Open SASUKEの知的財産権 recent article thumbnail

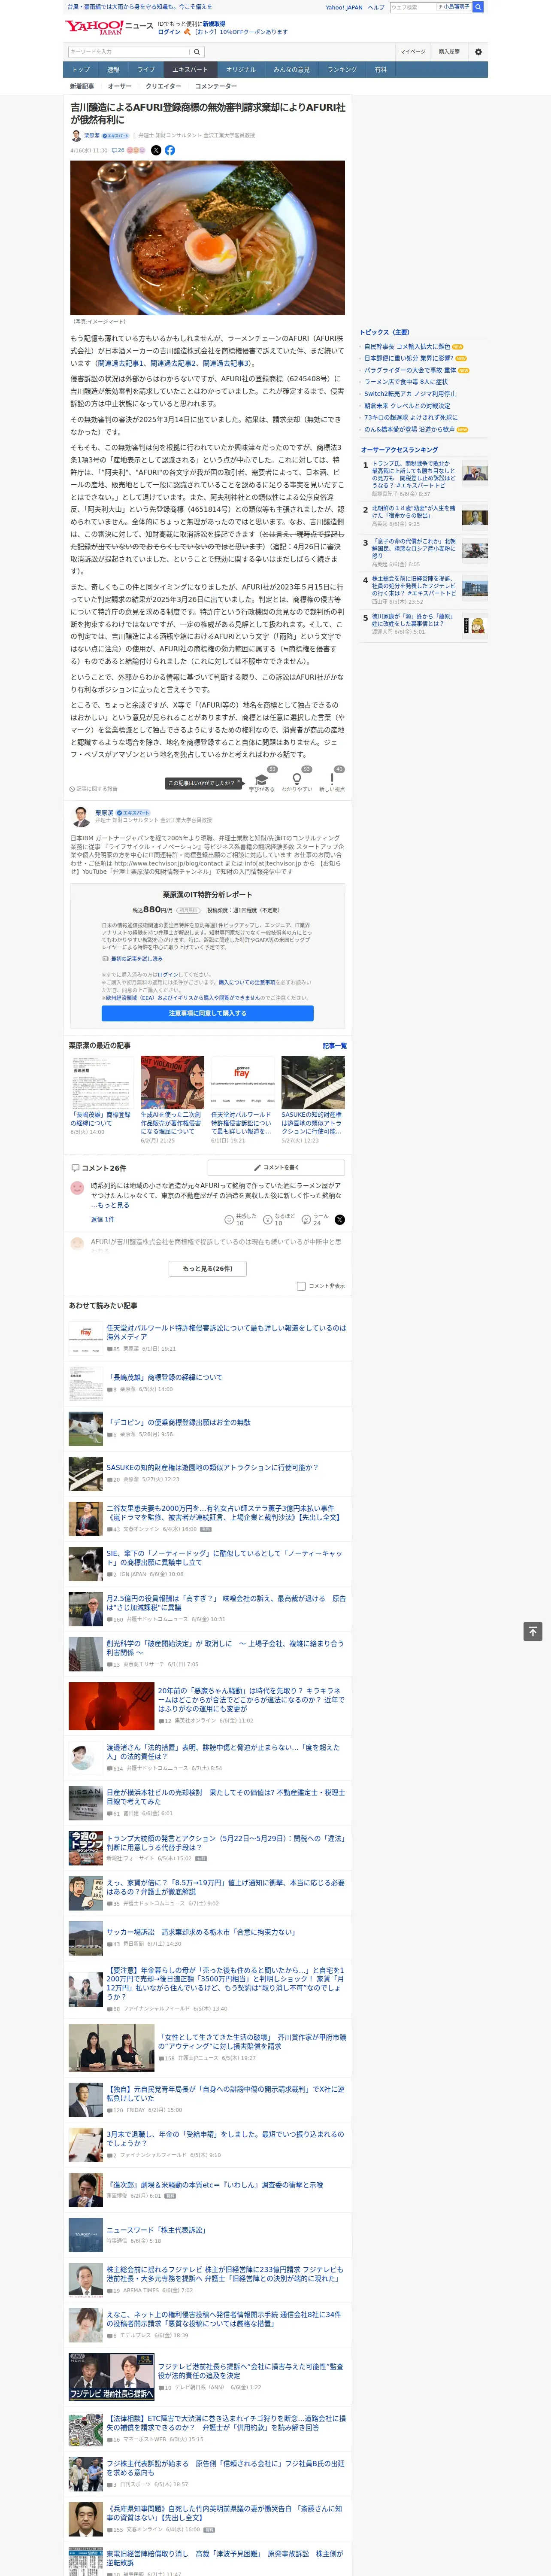(x=312, y=1082)
